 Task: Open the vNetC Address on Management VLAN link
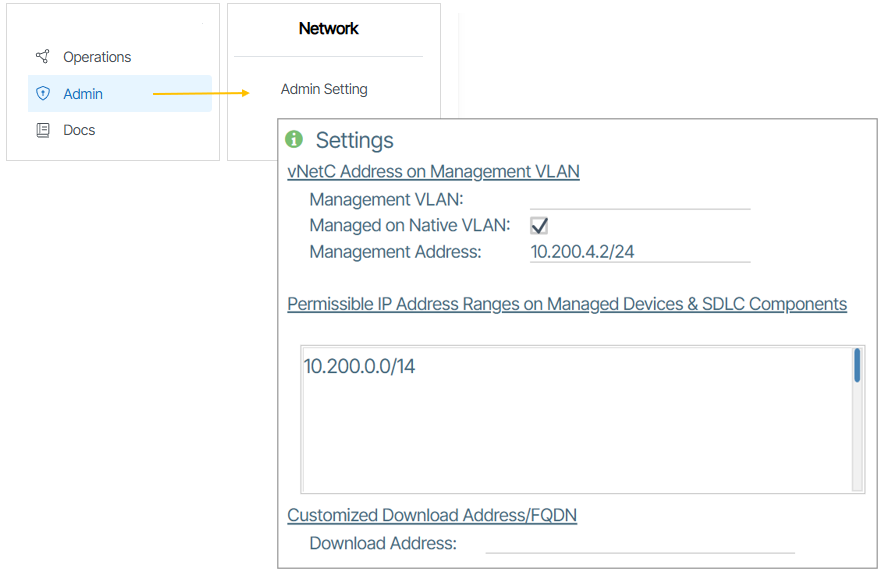[433, 171]
